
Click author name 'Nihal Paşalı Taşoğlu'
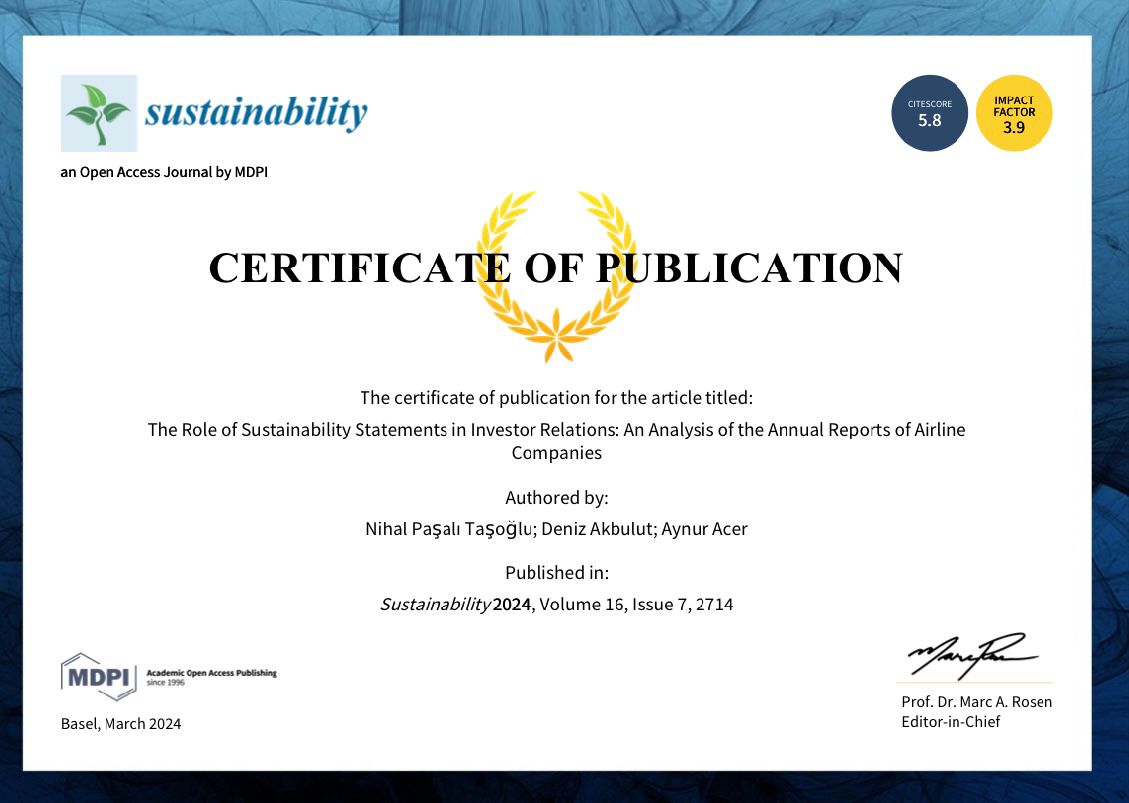click(x=449, y=529)
